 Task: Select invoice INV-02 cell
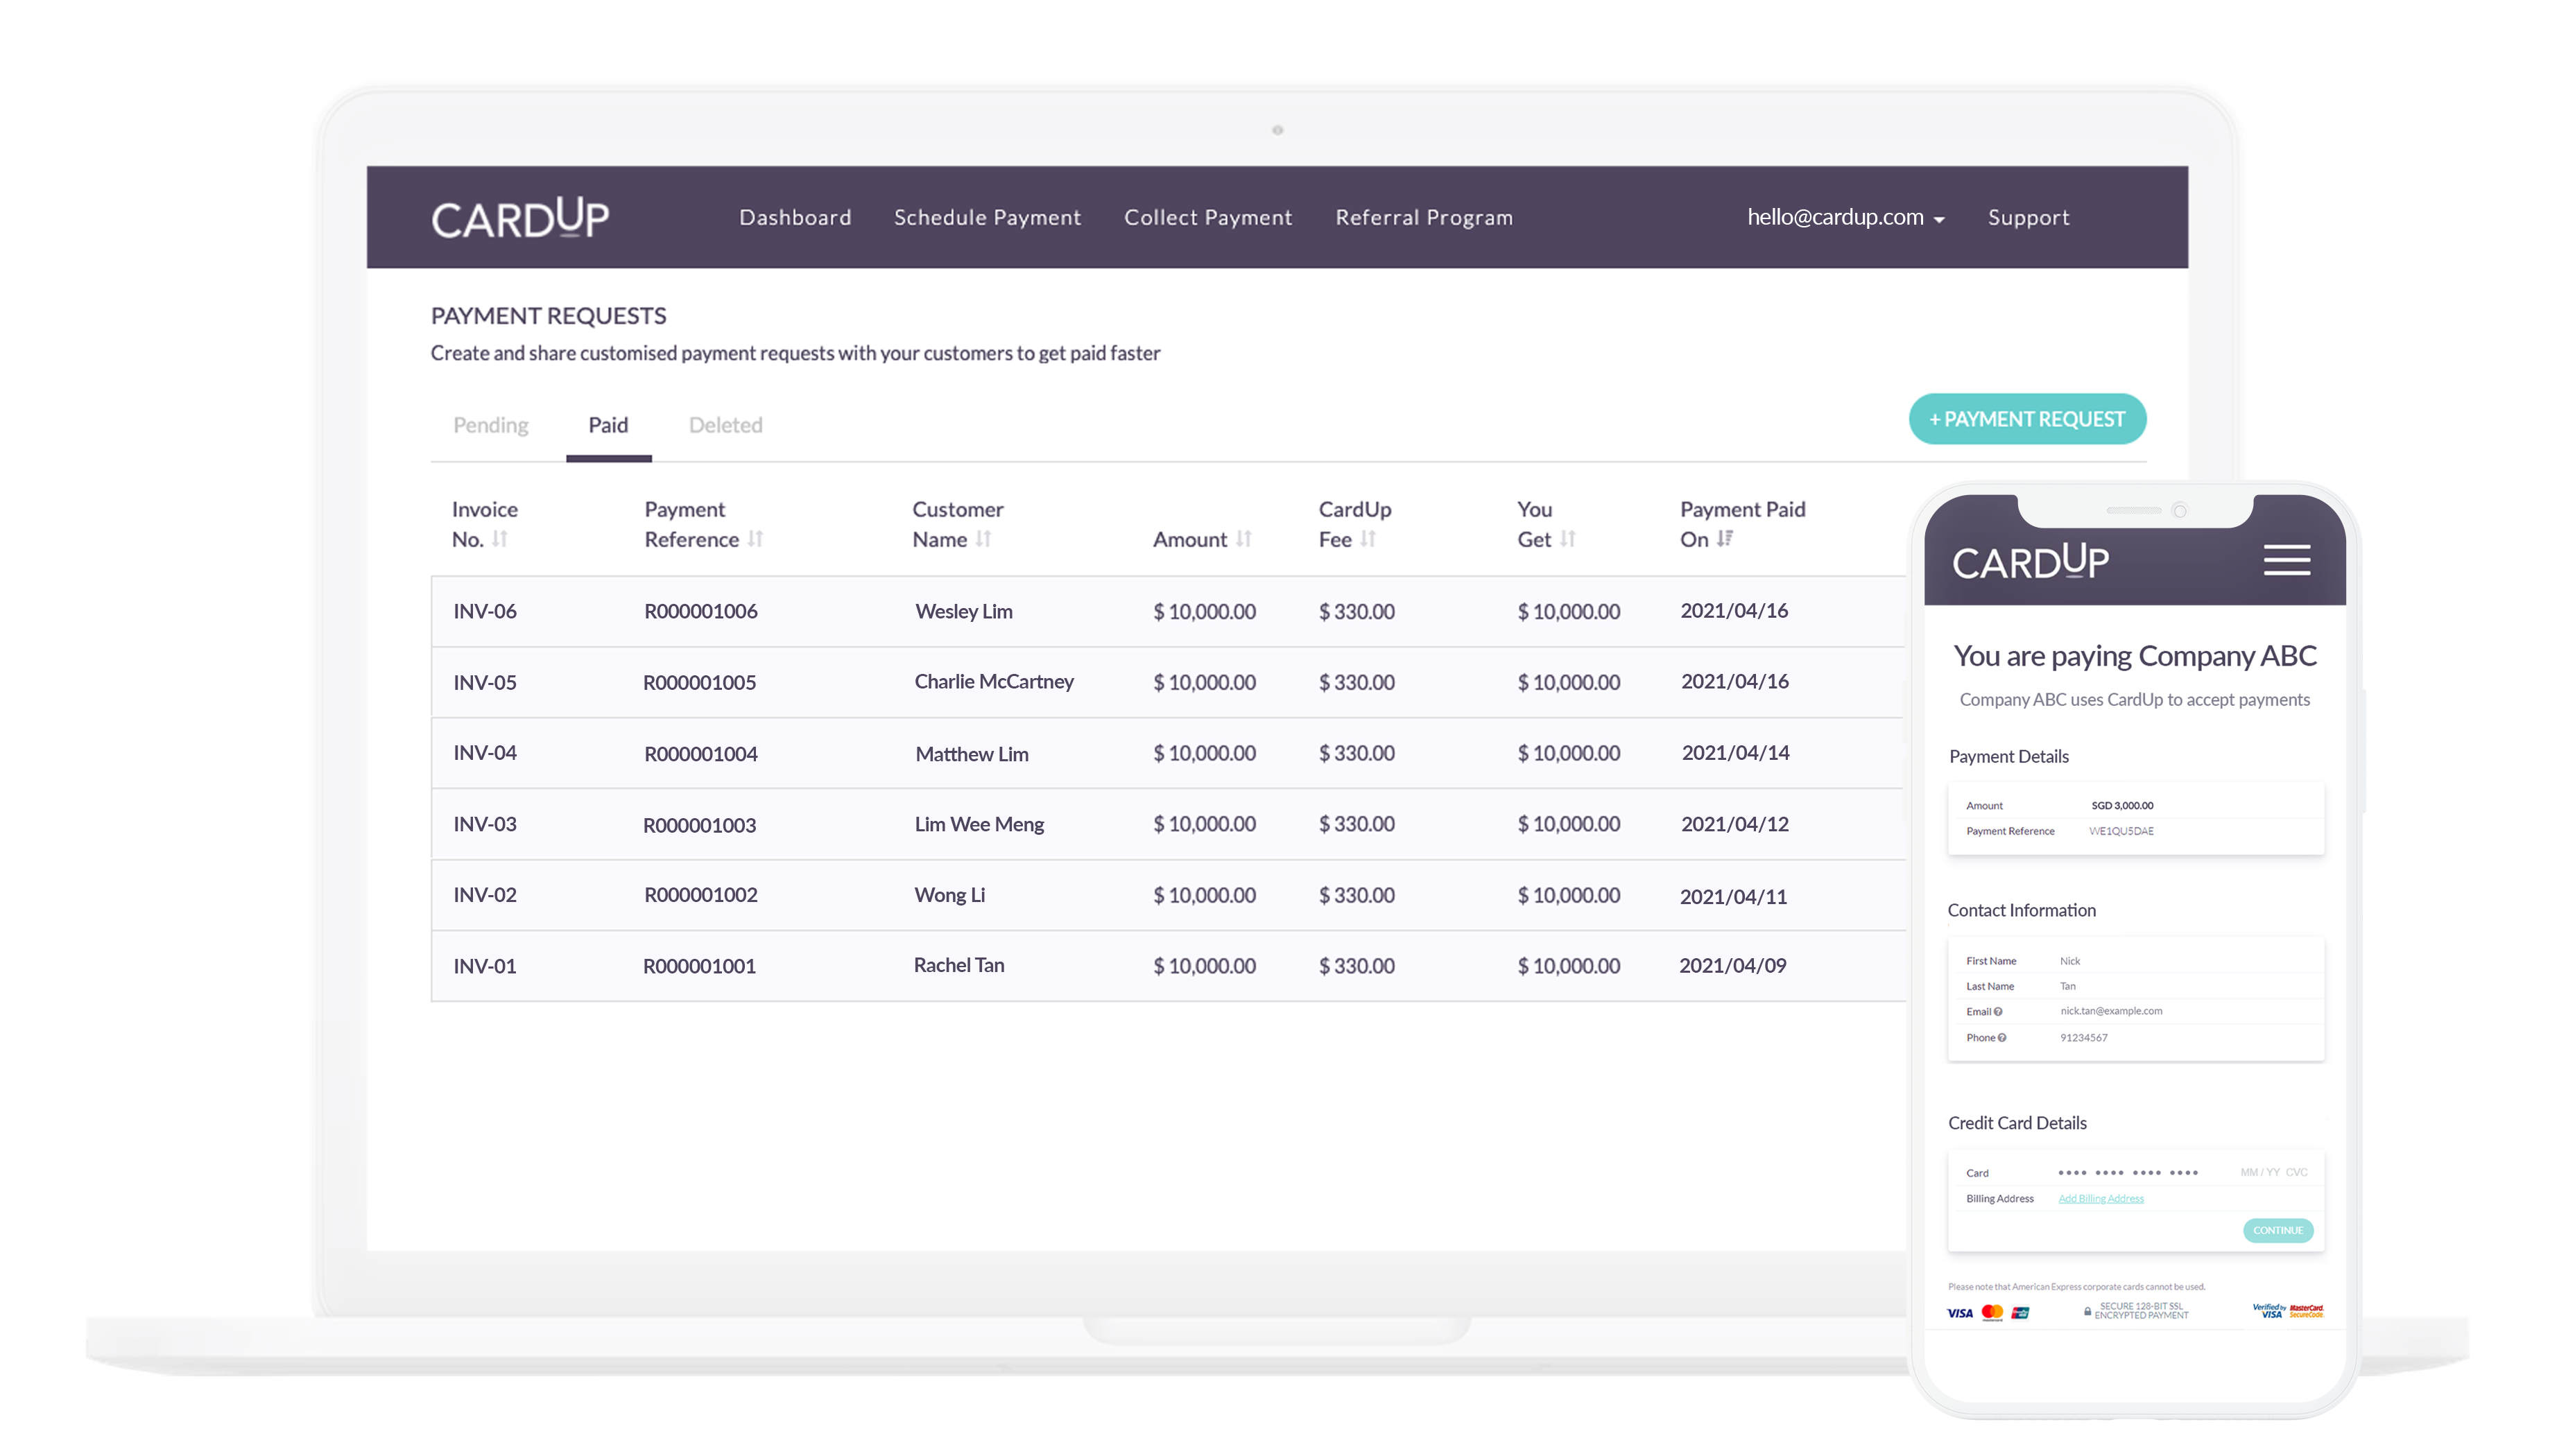pos(484,895)
